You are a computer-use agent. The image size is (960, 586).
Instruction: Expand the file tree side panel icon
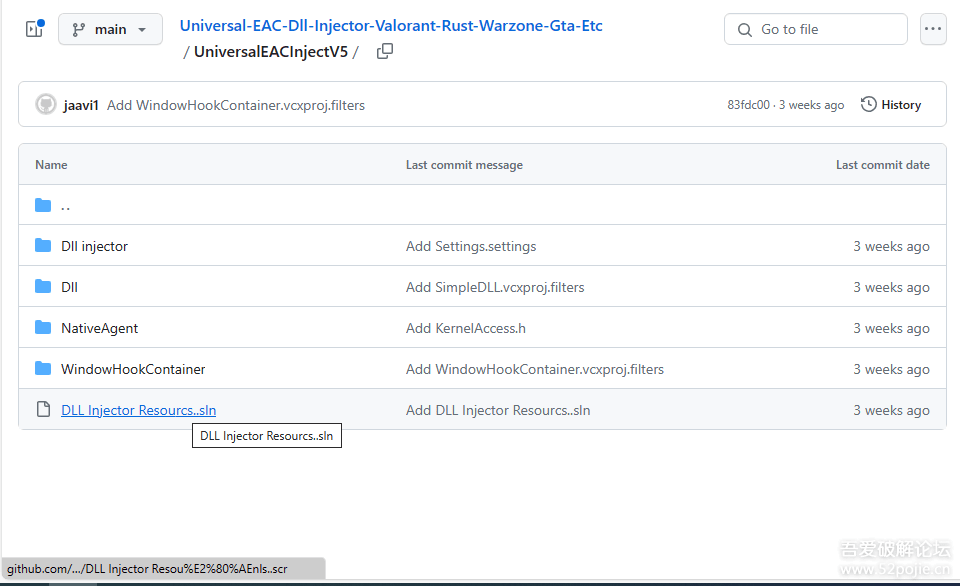click(x=34, y=29)
